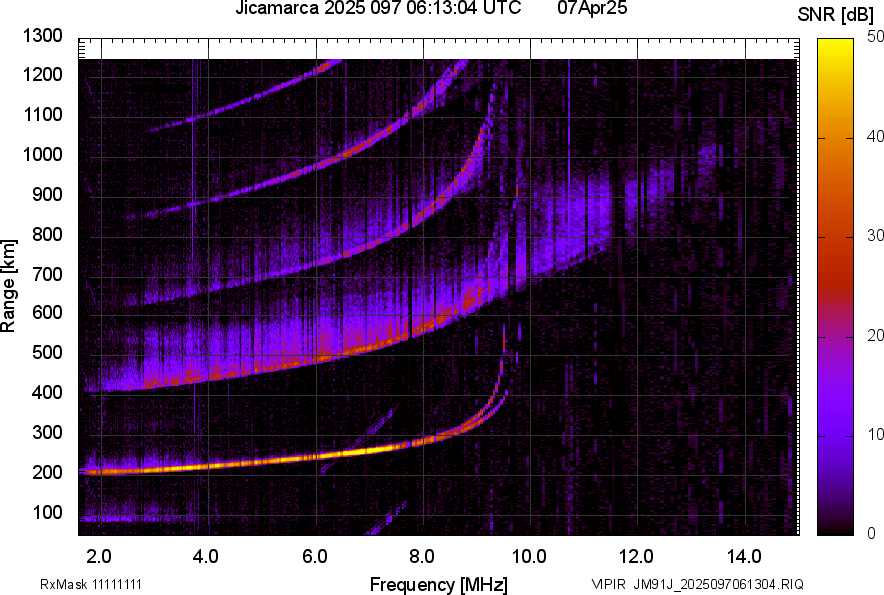Click the 50 dB colorbar tick label
This screenshot has height=595, width=884.
tap(876, 37)
